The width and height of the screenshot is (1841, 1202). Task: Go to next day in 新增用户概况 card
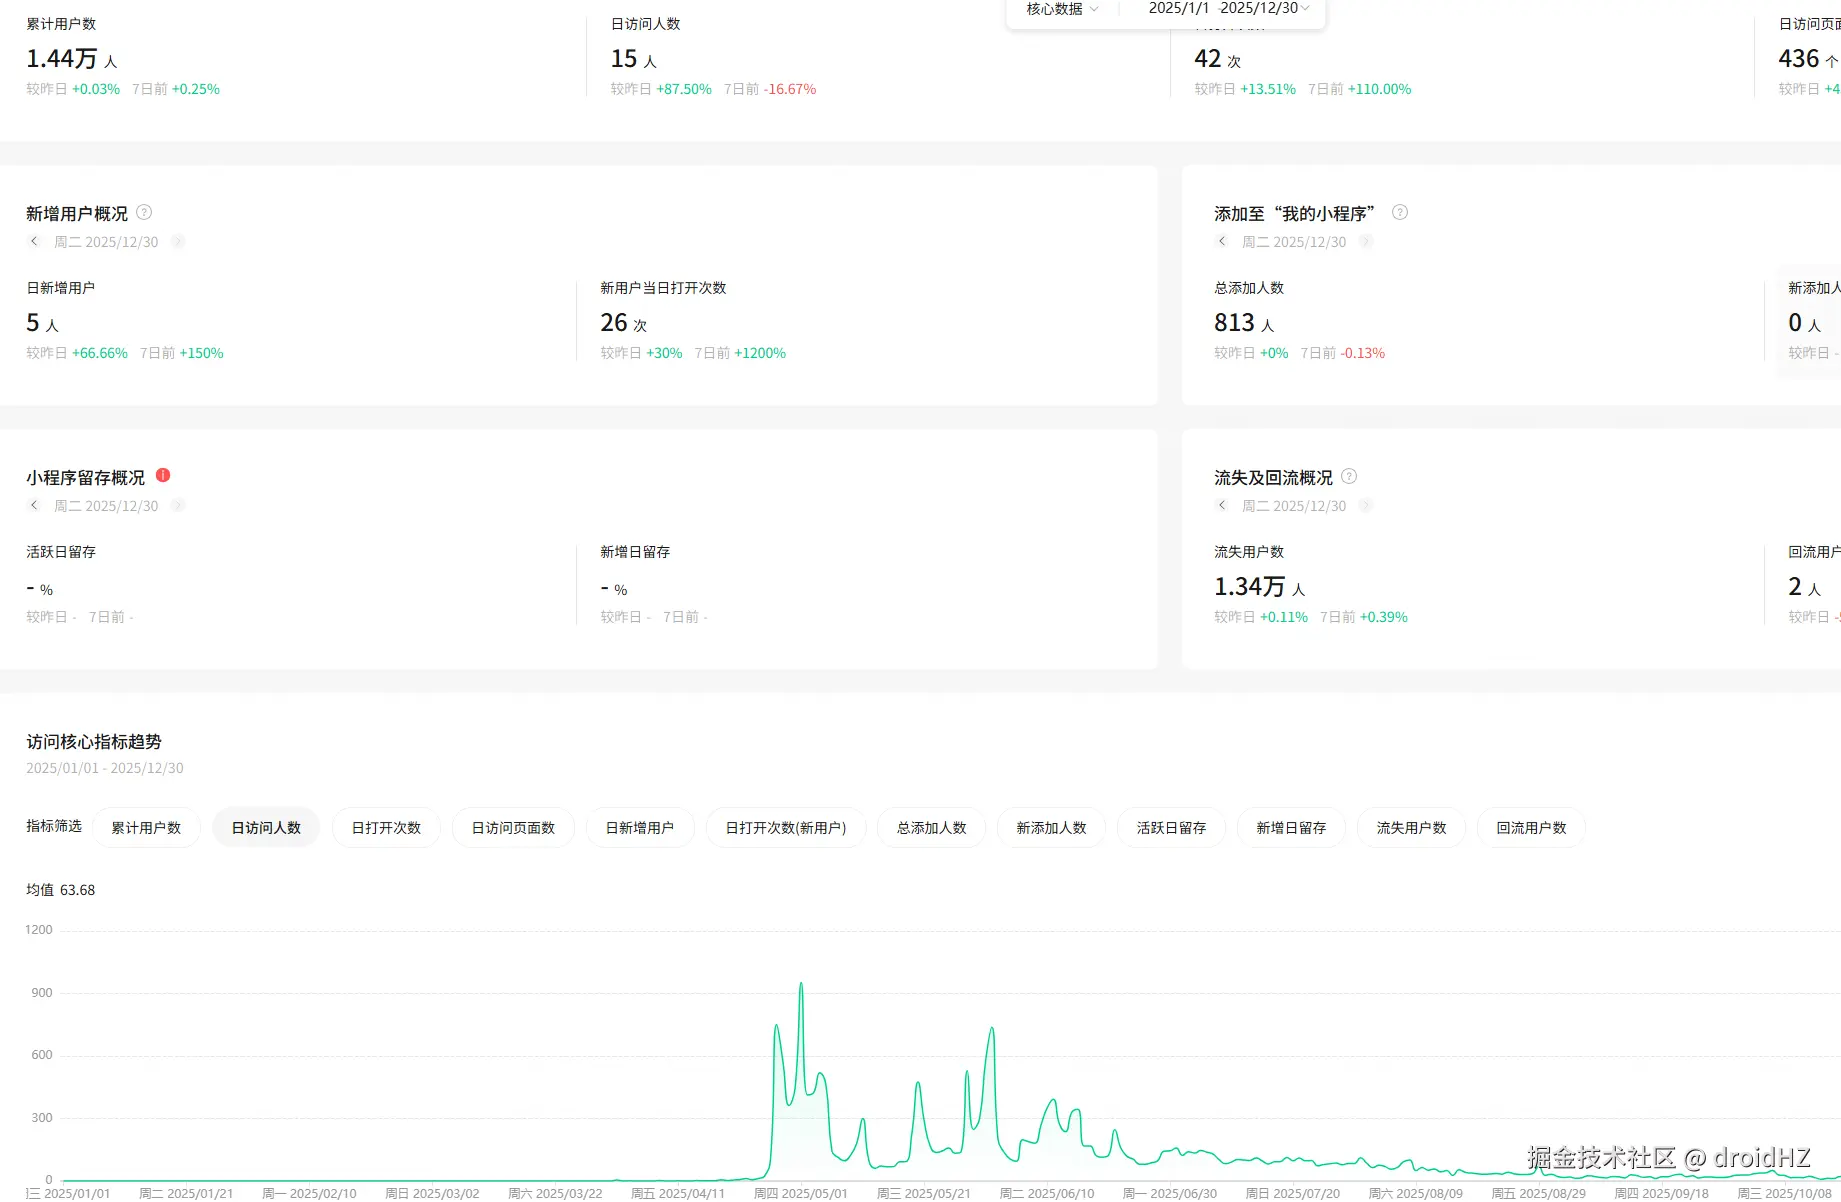pos(178,242)
